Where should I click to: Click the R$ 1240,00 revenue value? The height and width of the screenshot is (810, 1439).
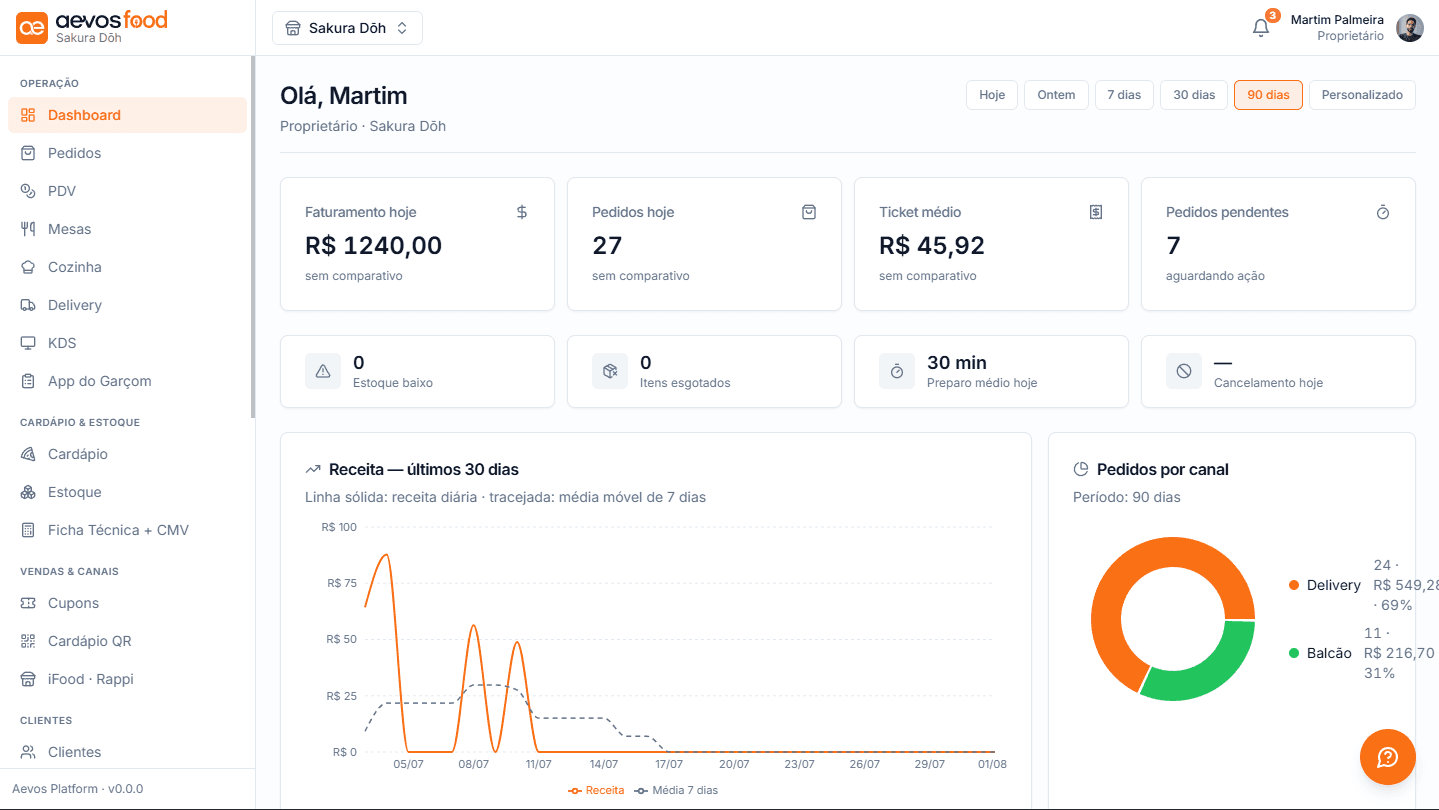373,245
